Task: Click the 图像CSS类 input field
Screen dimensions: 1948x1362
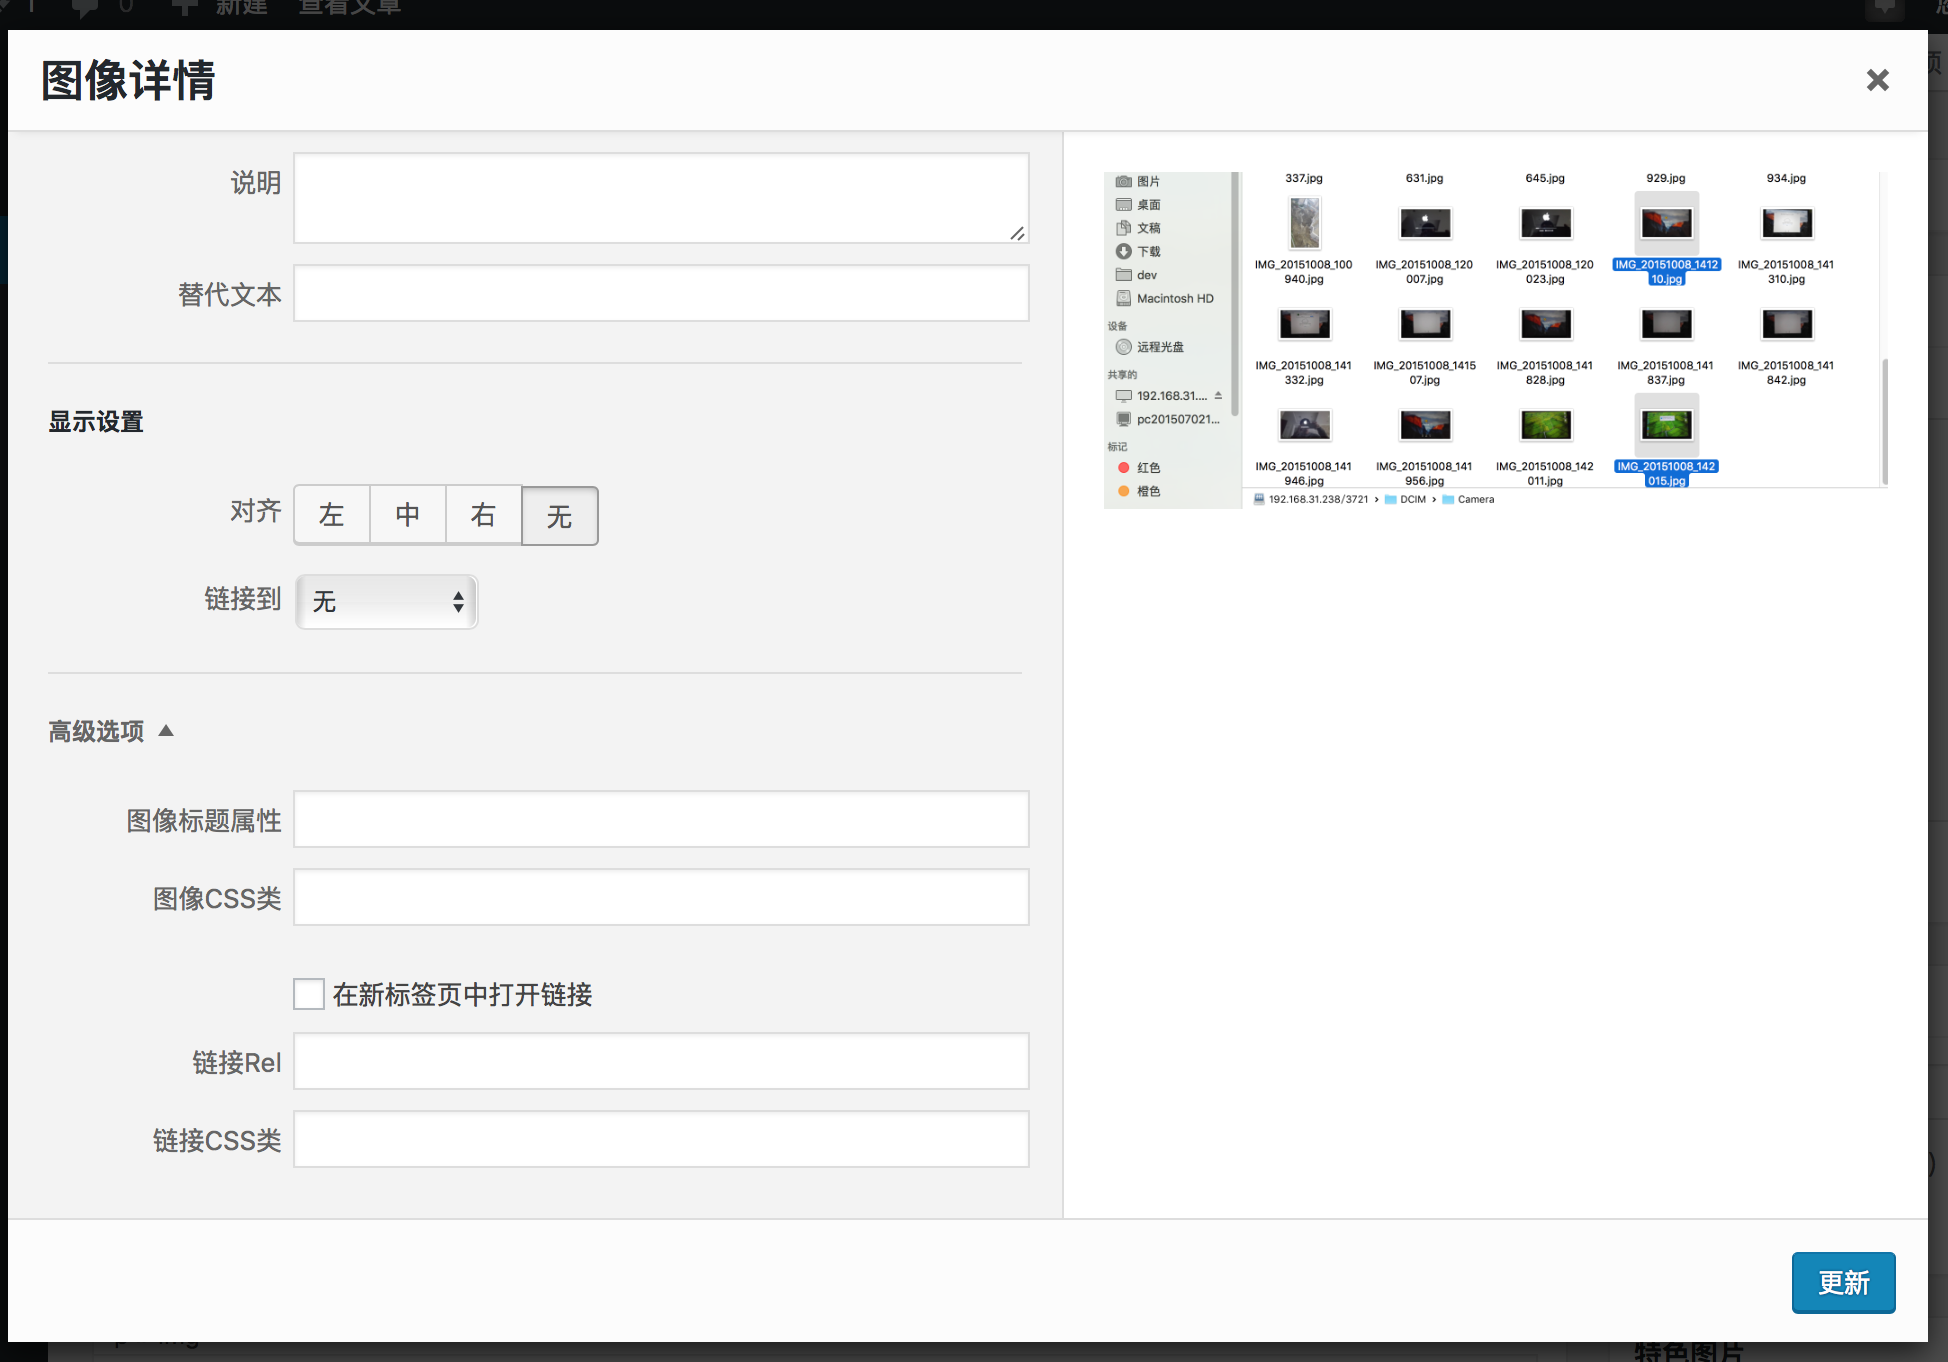Action: click(661, 897)
